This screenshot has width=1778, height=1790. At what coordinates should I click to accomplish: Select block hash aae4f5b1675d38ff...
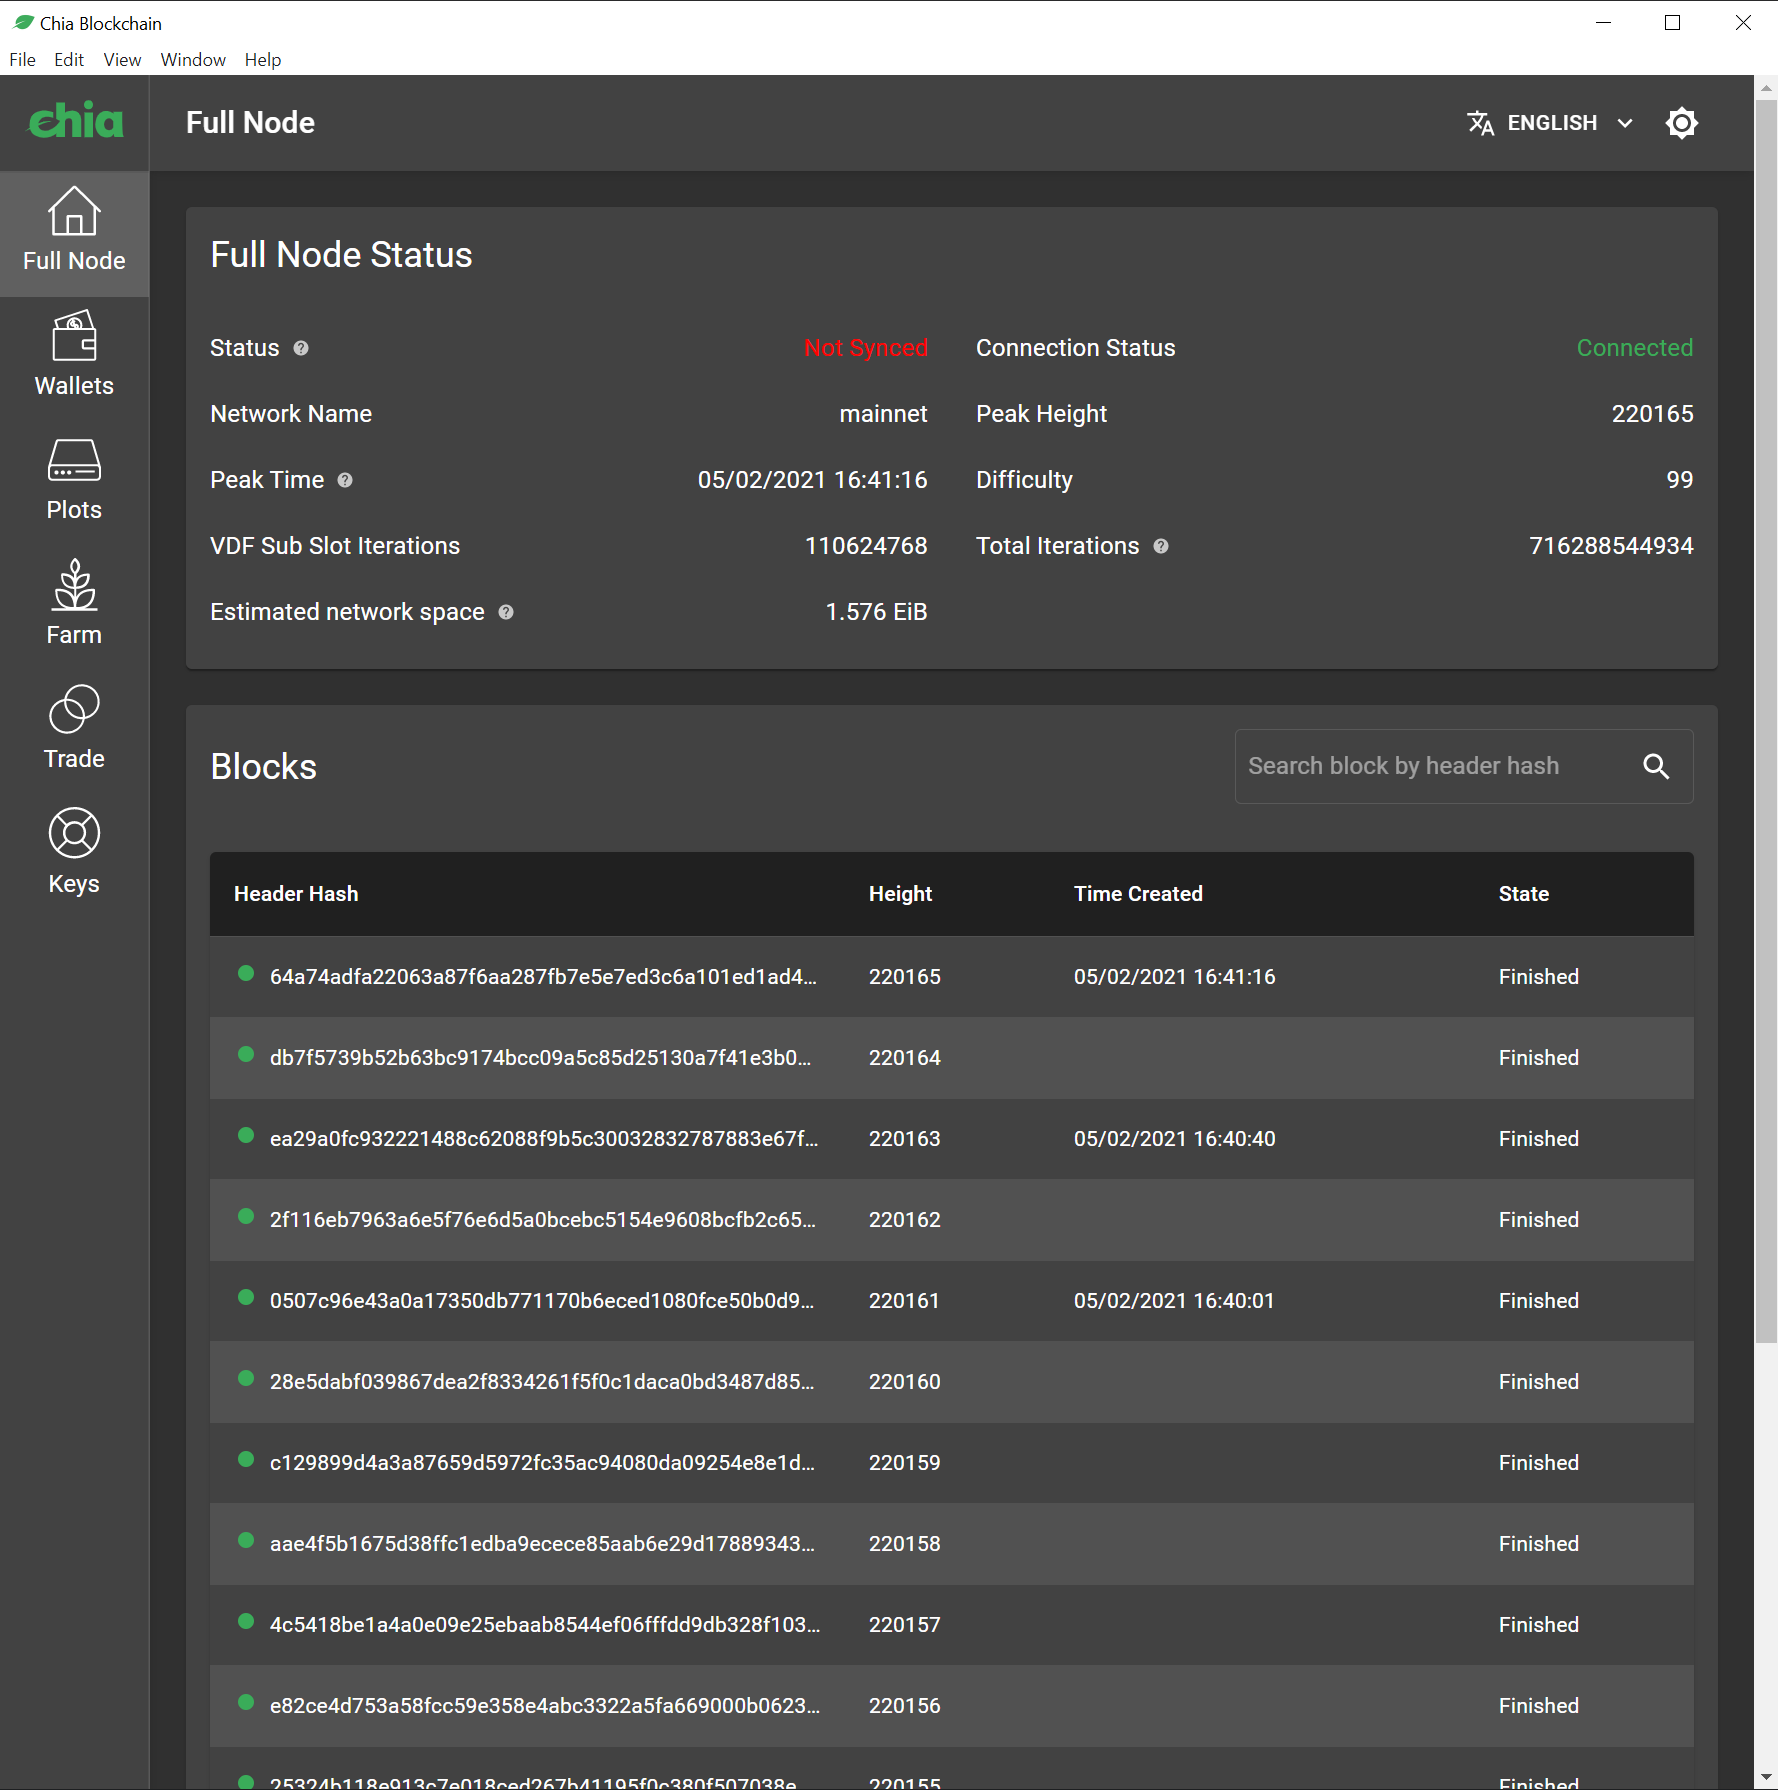coord(542,1544)
